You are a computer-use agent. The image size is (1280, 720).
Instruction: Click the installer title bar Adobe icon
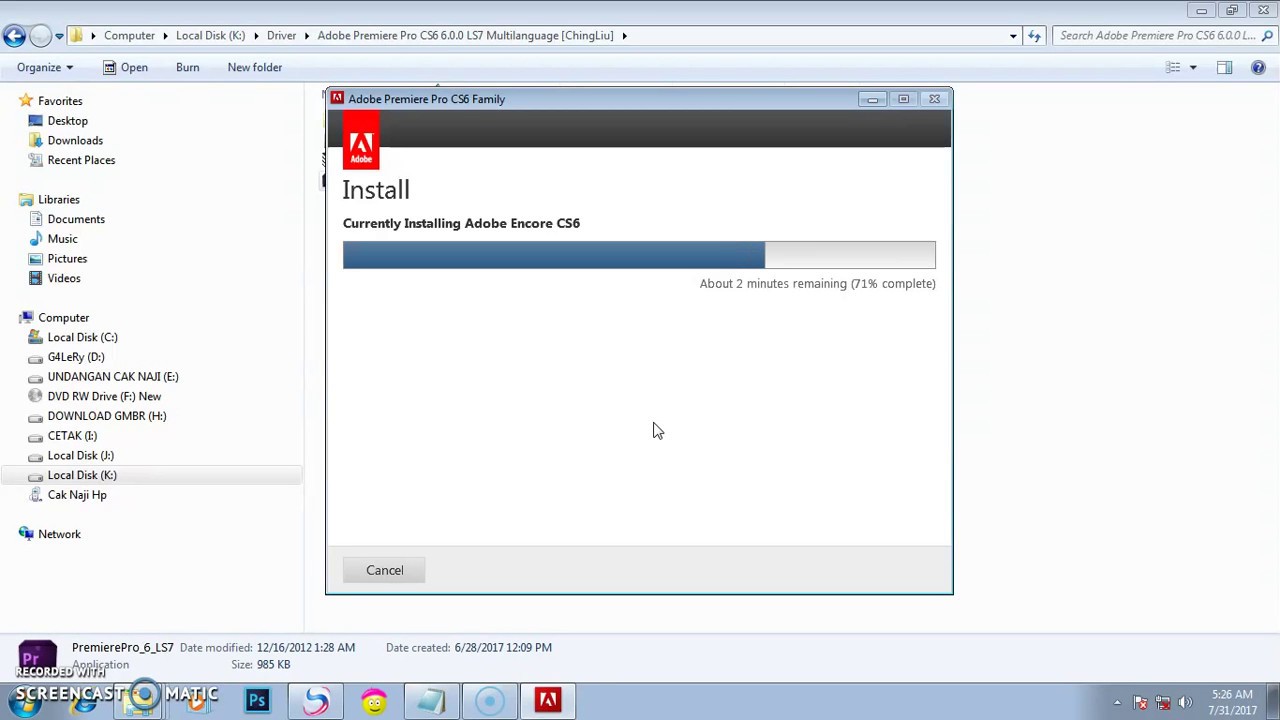pos(337,98)
